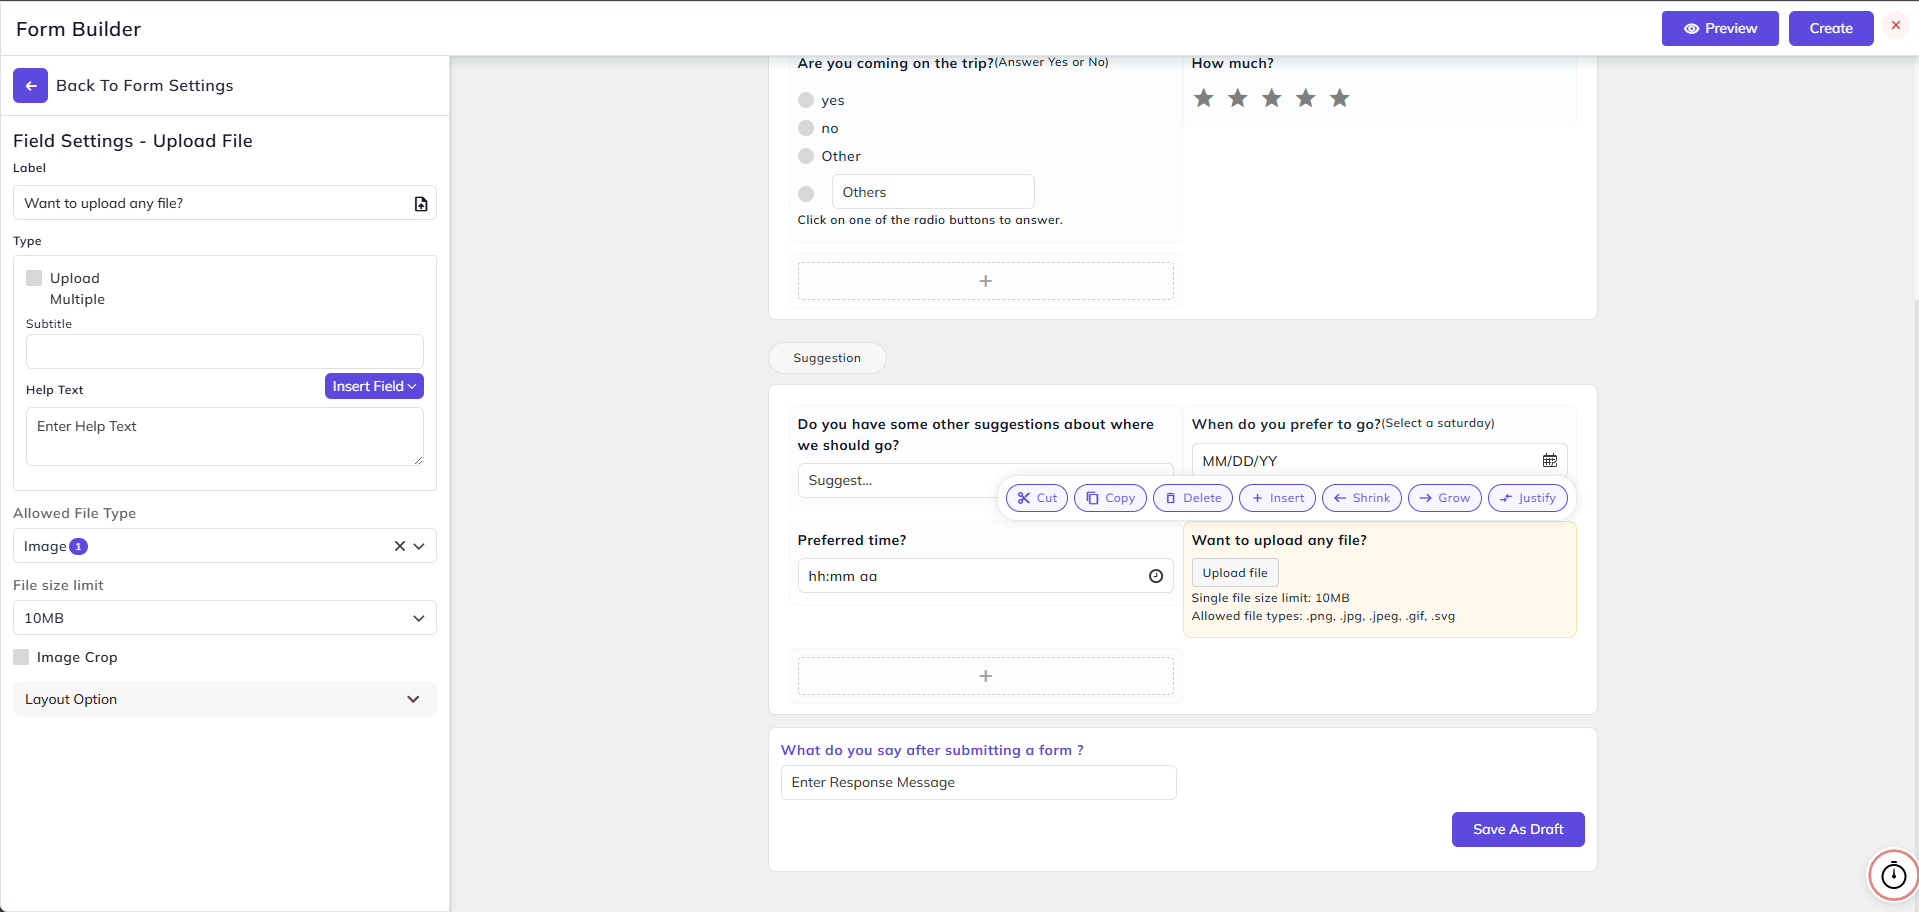Select radio button beside Others input
This screenshot has width=1919, height=912.
(x=806, y=194)
